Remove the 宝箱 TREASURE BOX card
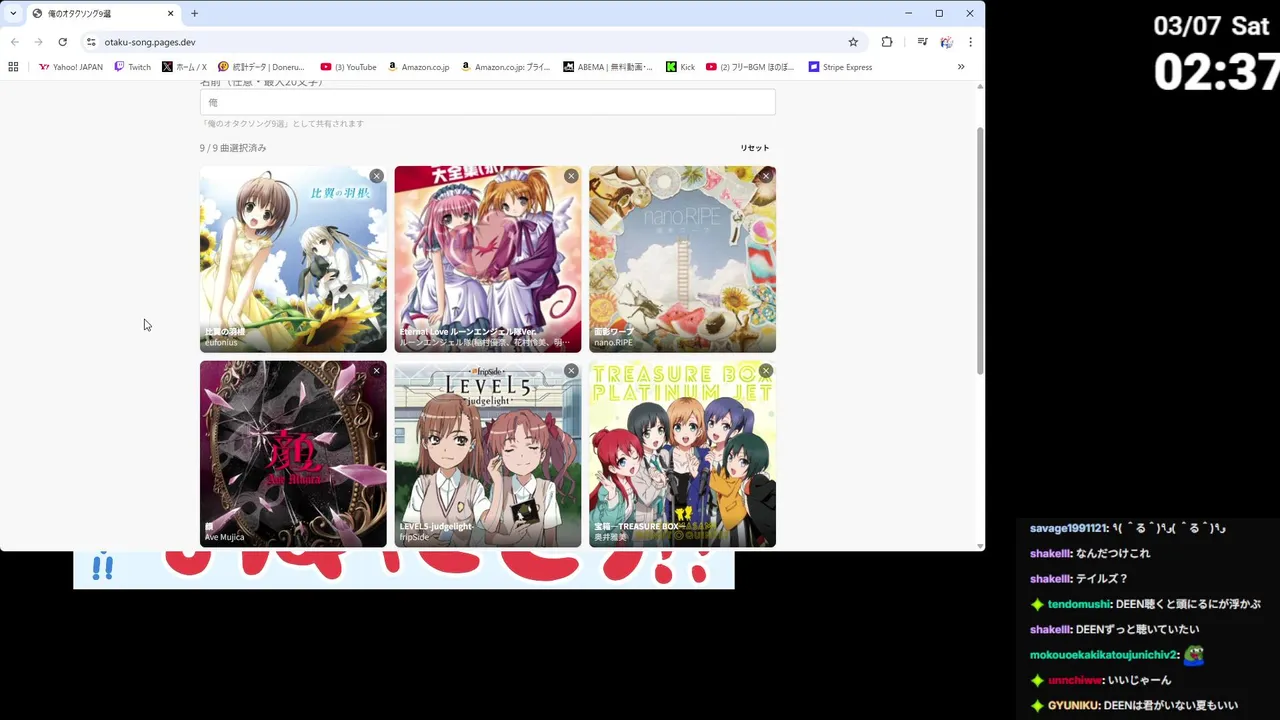Image resolution: width=1280 pixels, height=720 pixels. point(766,371)
